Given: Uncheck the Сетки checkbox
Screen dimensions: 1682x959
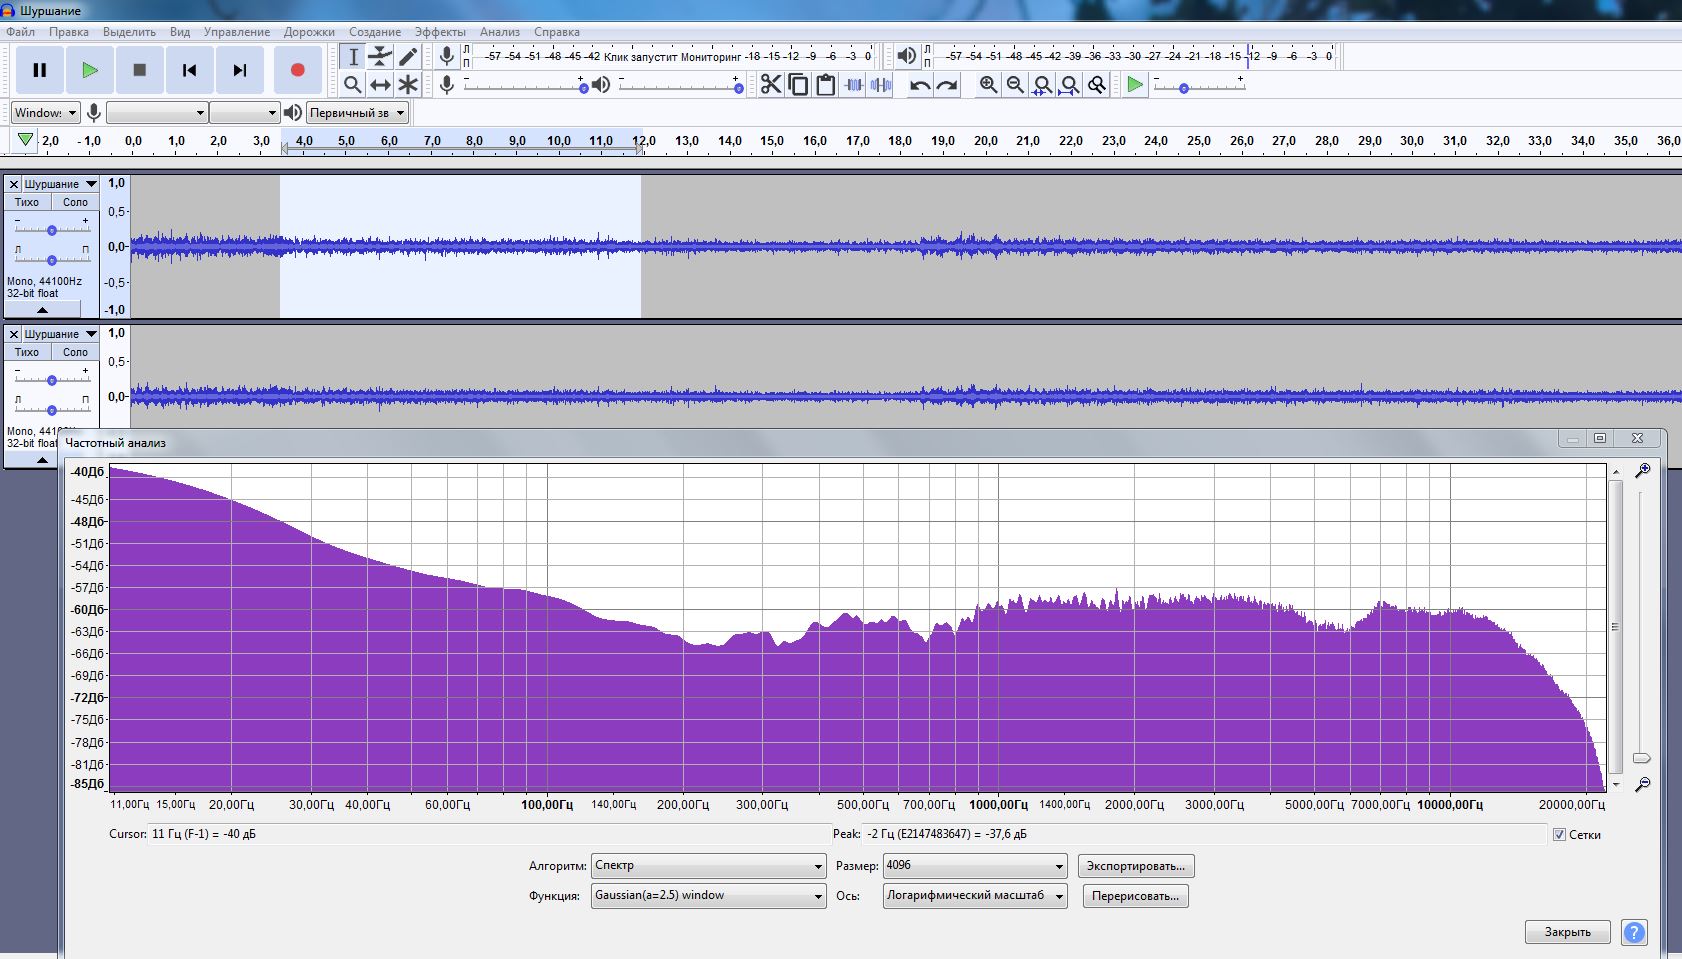Looking at the screenshot, I should [x=1559, y=834].
